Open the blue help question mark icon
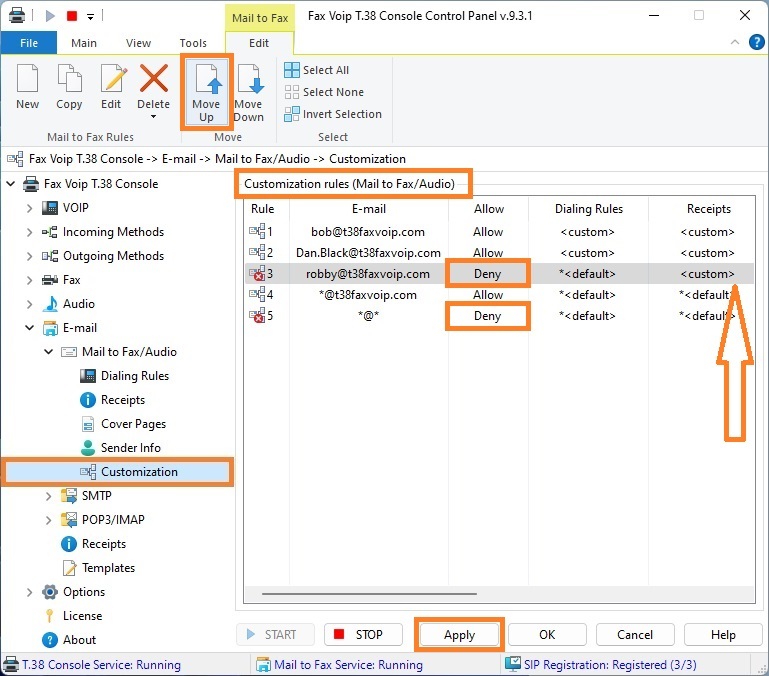Image resolution: width=769 pixels, height=676 pixels. 756,43
